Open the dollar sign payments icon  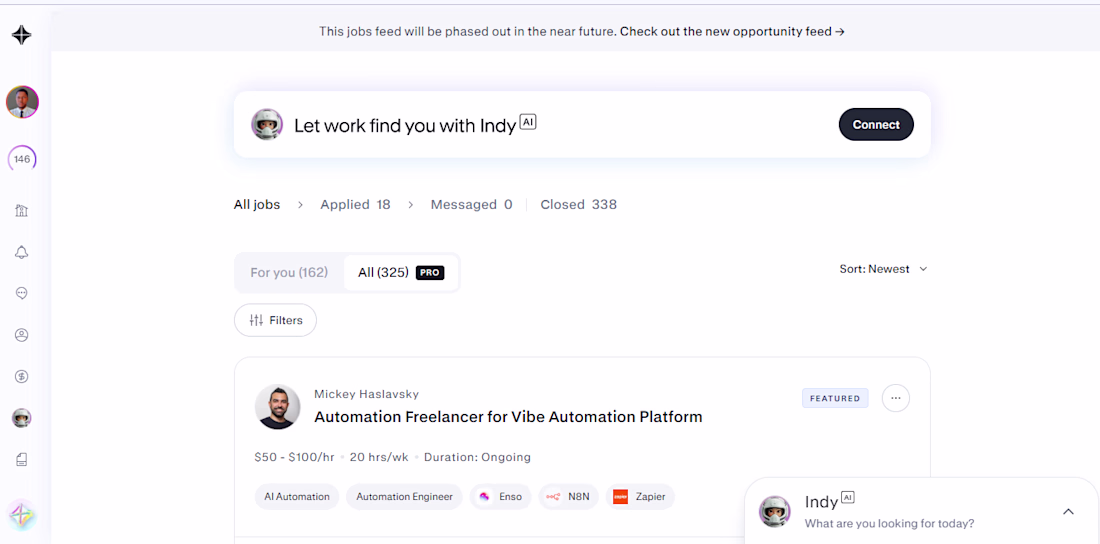pos(22,377)
